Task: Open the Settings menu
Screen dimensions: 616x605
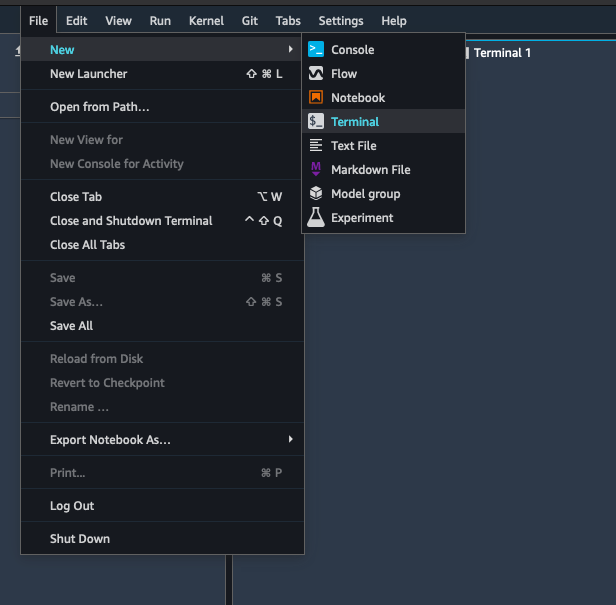Action: (341, 20)
